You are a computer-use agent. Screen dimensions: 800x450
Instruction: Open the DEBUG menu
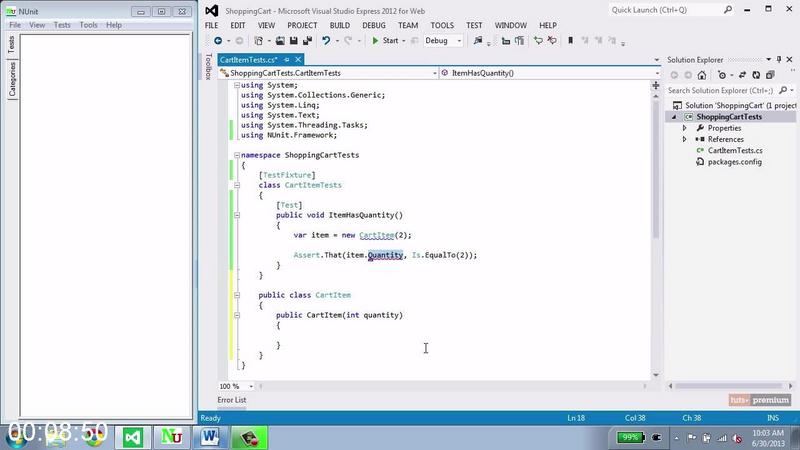pos(374,25)
